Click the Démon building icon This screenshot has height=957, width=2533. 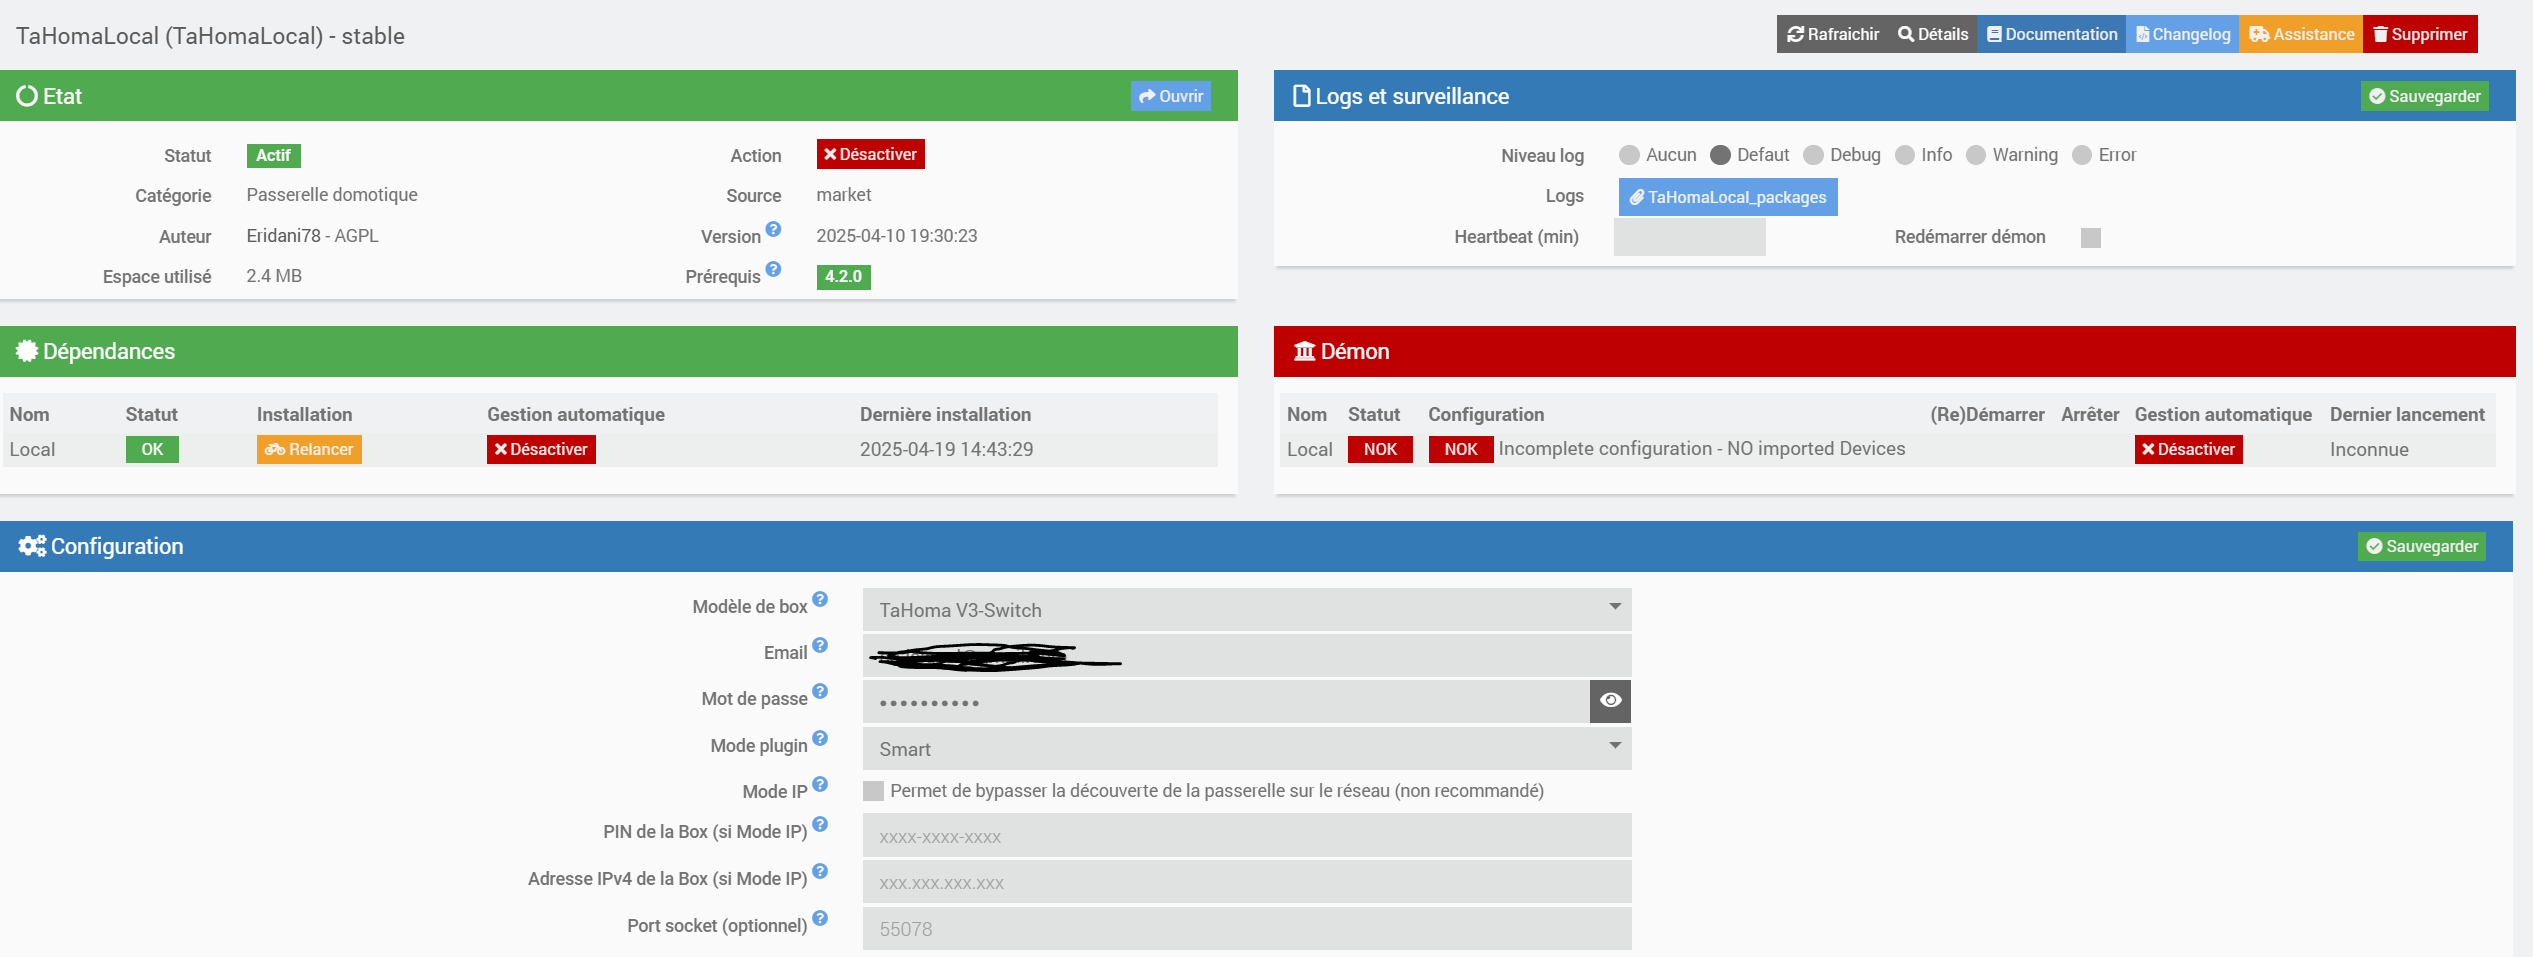click(1305, 351)
